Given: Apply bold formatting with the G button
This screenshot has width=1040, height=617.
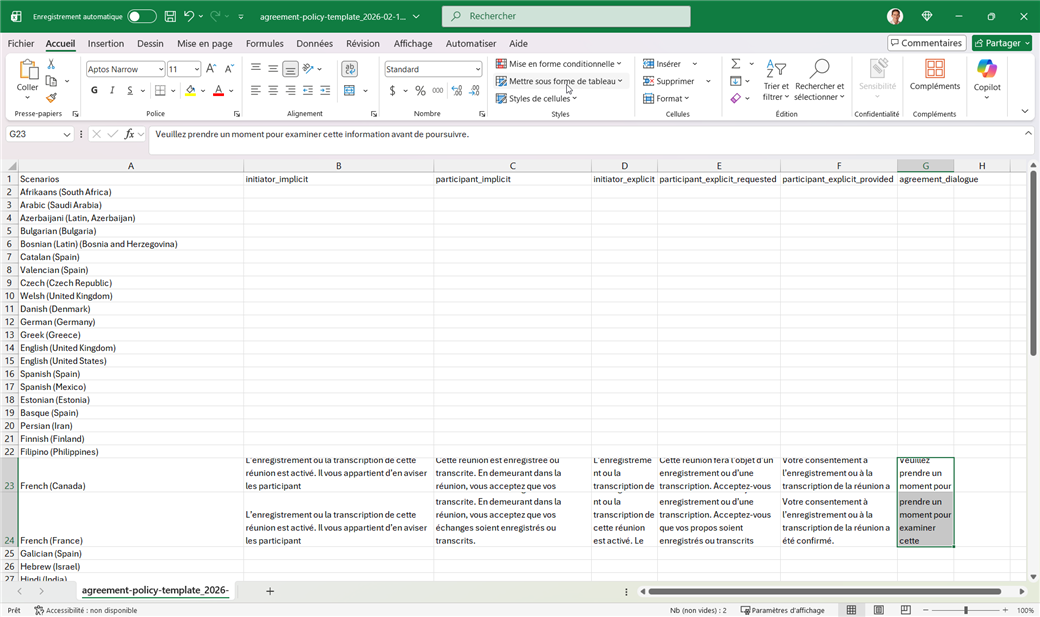Looking at the screenshot, I should point(94,90).
